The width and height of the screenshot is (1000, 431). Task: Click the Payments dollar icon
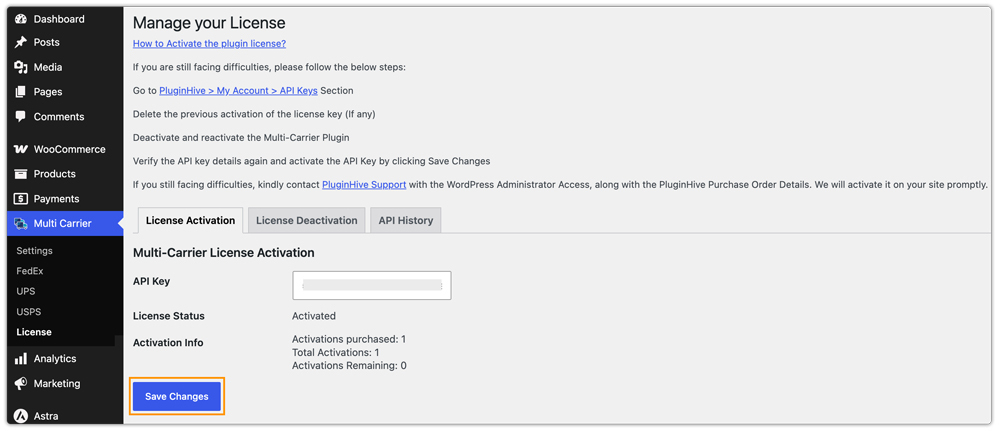[21, 199]
